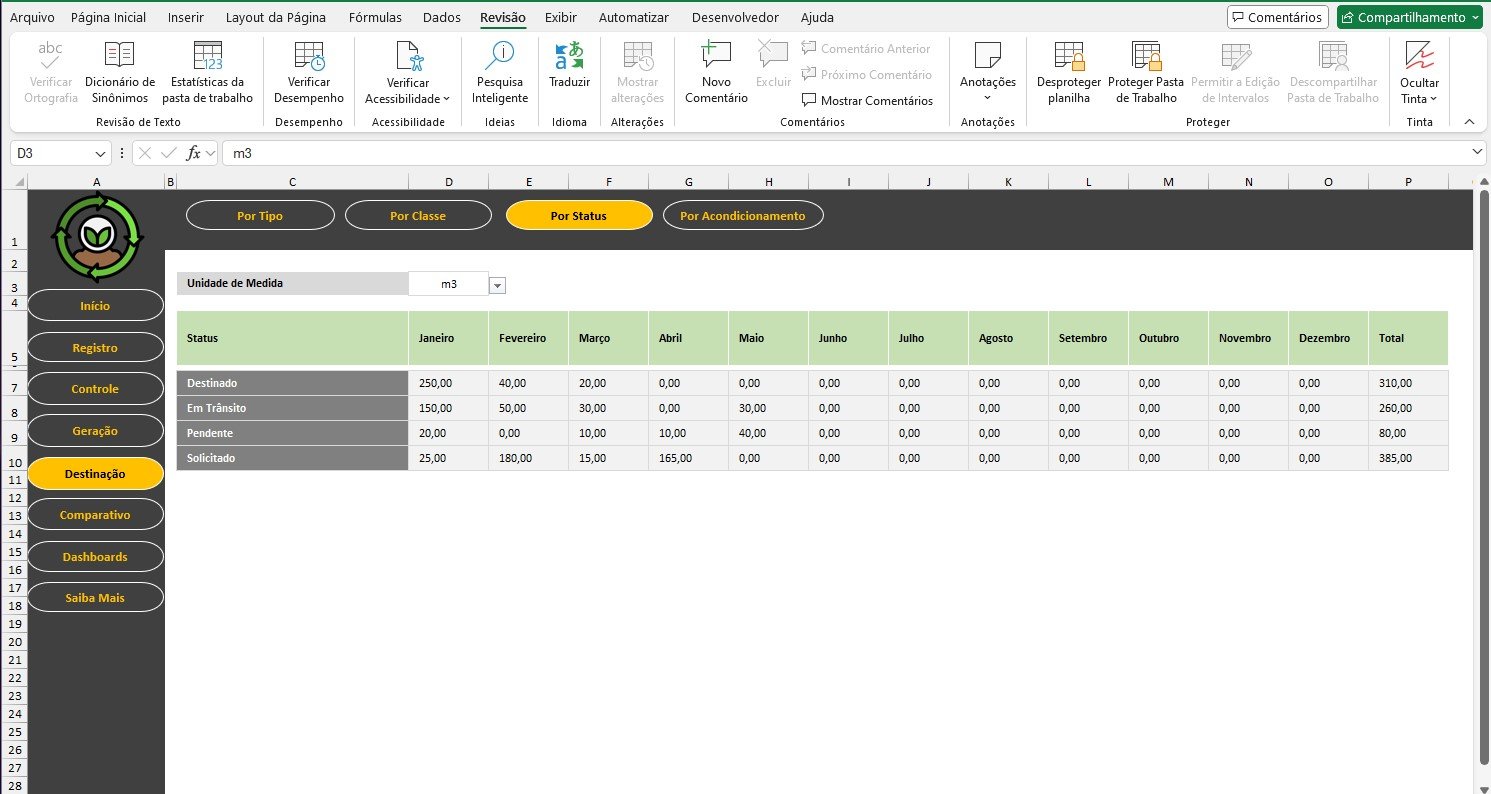Click the Compartilhamento button

tap(1407, 17)
